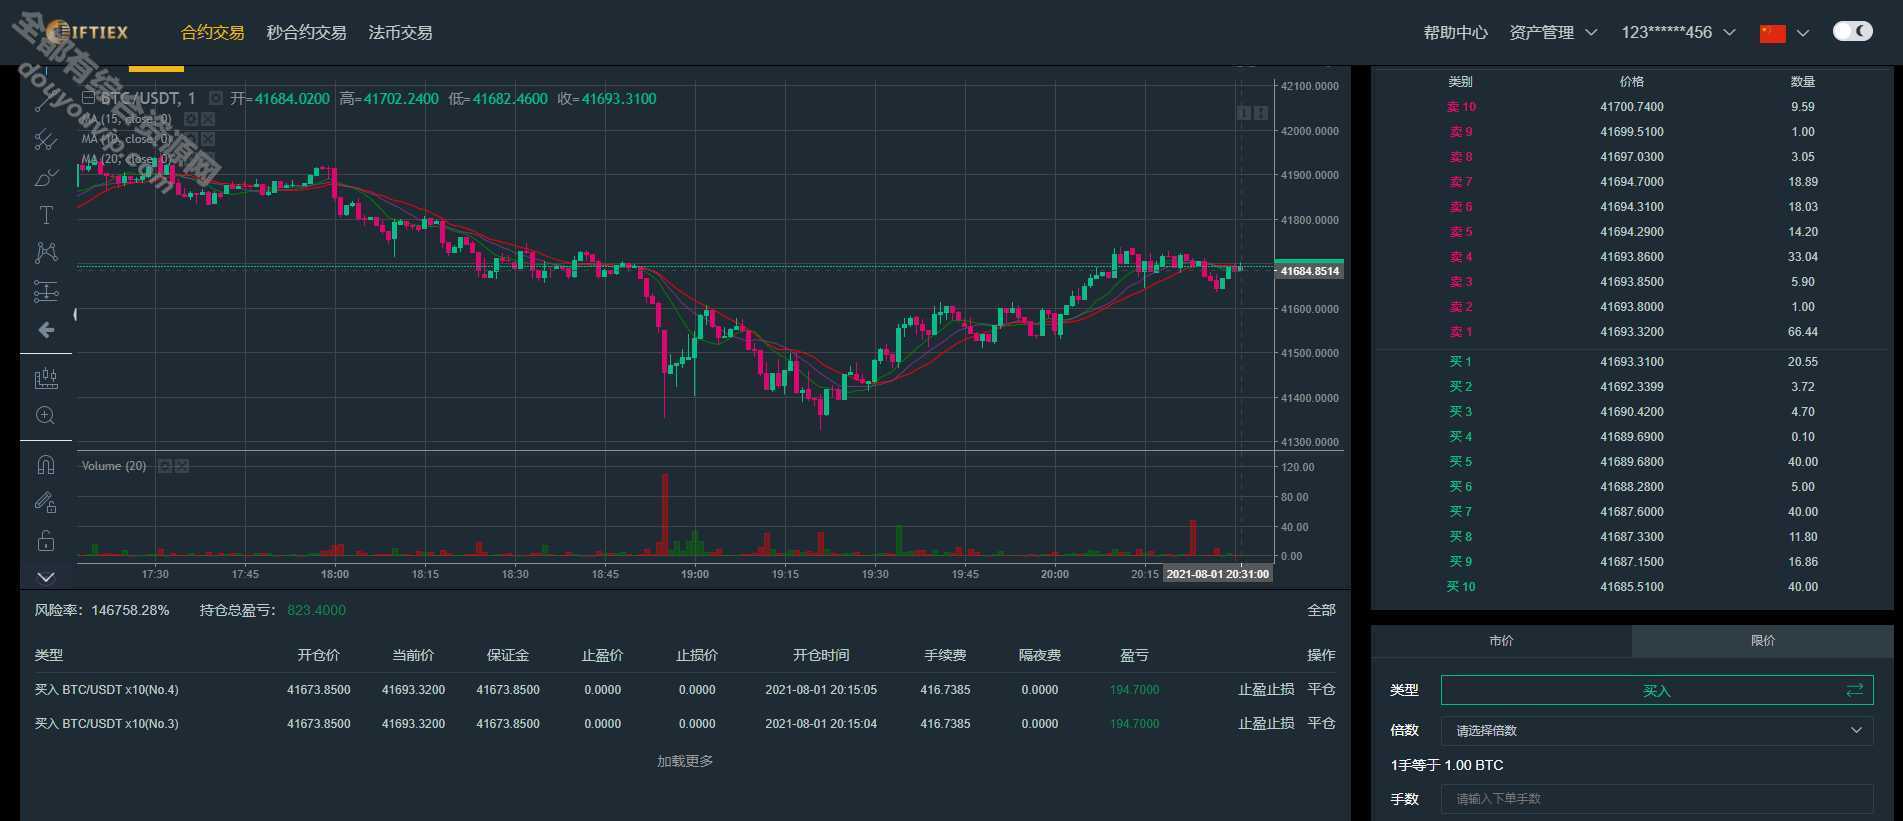
Task: Select the Text annotation tool
Action: coord(46,215)
